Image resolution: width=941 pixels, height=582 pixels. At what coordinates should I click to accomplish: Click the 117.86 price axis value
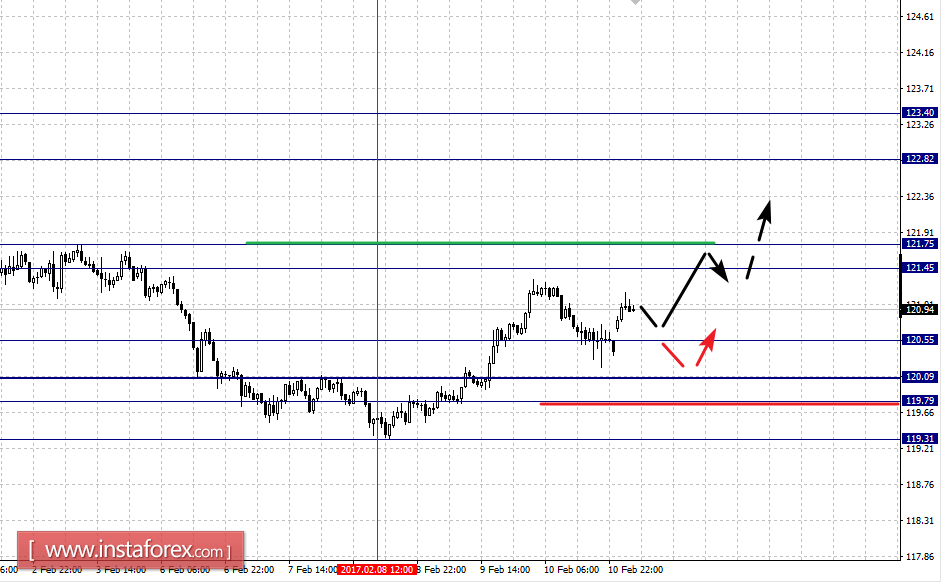point(919,557)
